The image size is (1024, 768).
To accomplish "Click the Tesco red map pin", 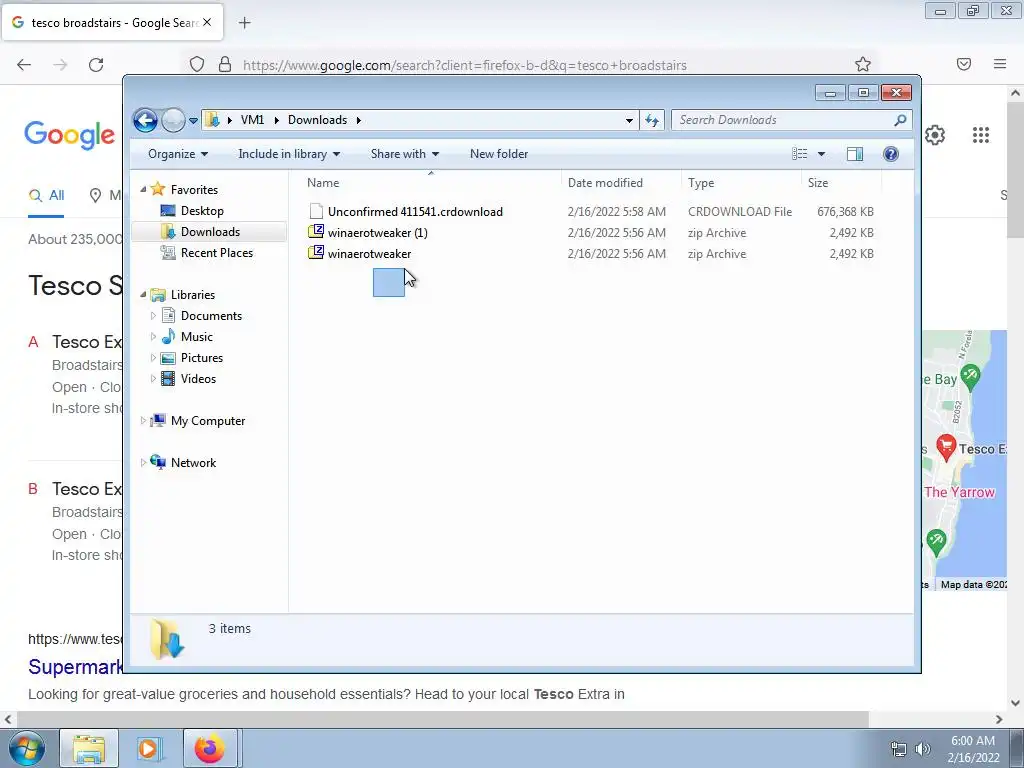I will pyautogui.click(x=946, y=447).
